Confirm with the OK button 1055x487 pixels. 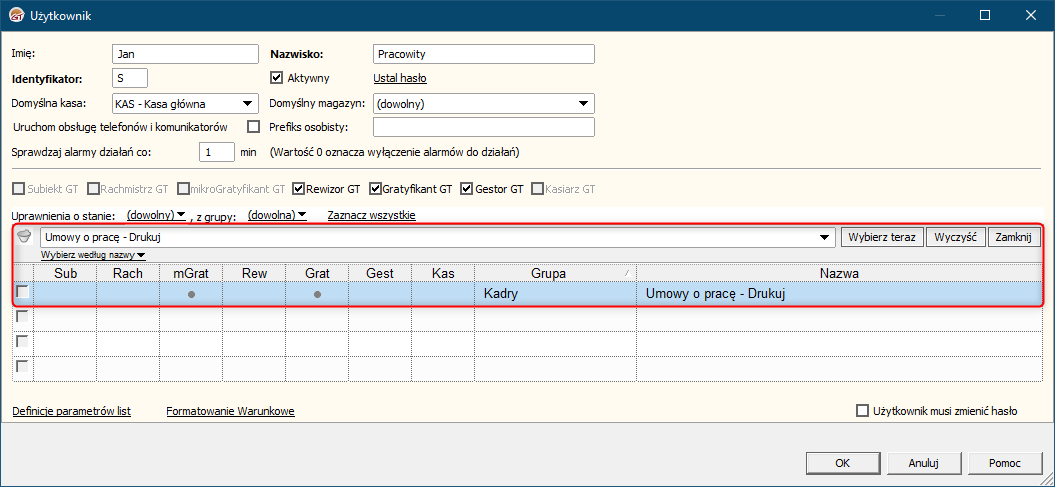coord(842,463)
